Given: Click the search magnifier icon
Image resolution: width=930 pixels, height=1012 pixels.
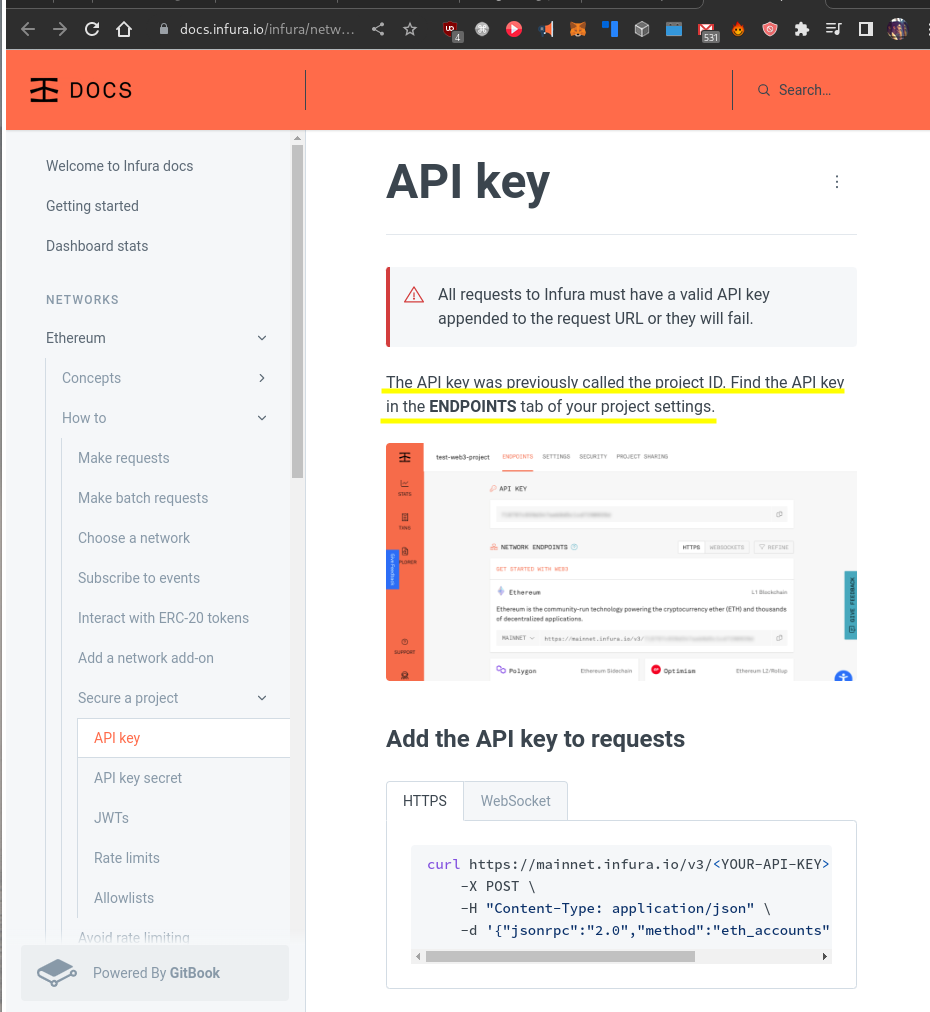Looking at the screenshot, I should (x=763, y=90).
